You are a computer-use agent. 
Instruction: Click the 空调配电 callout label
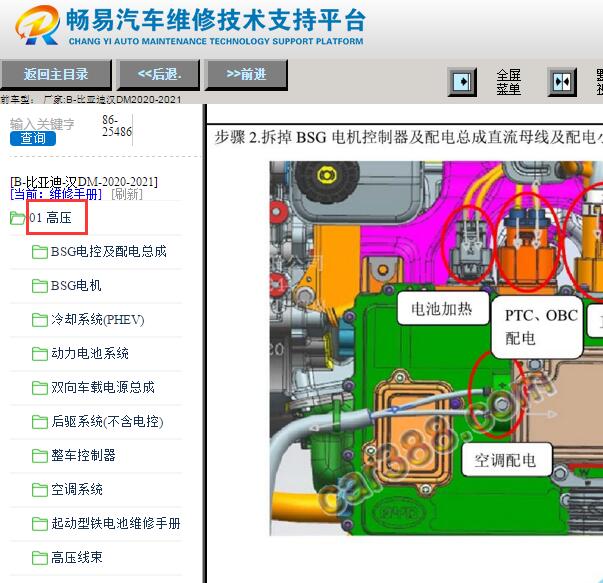[x=505, y=460]
